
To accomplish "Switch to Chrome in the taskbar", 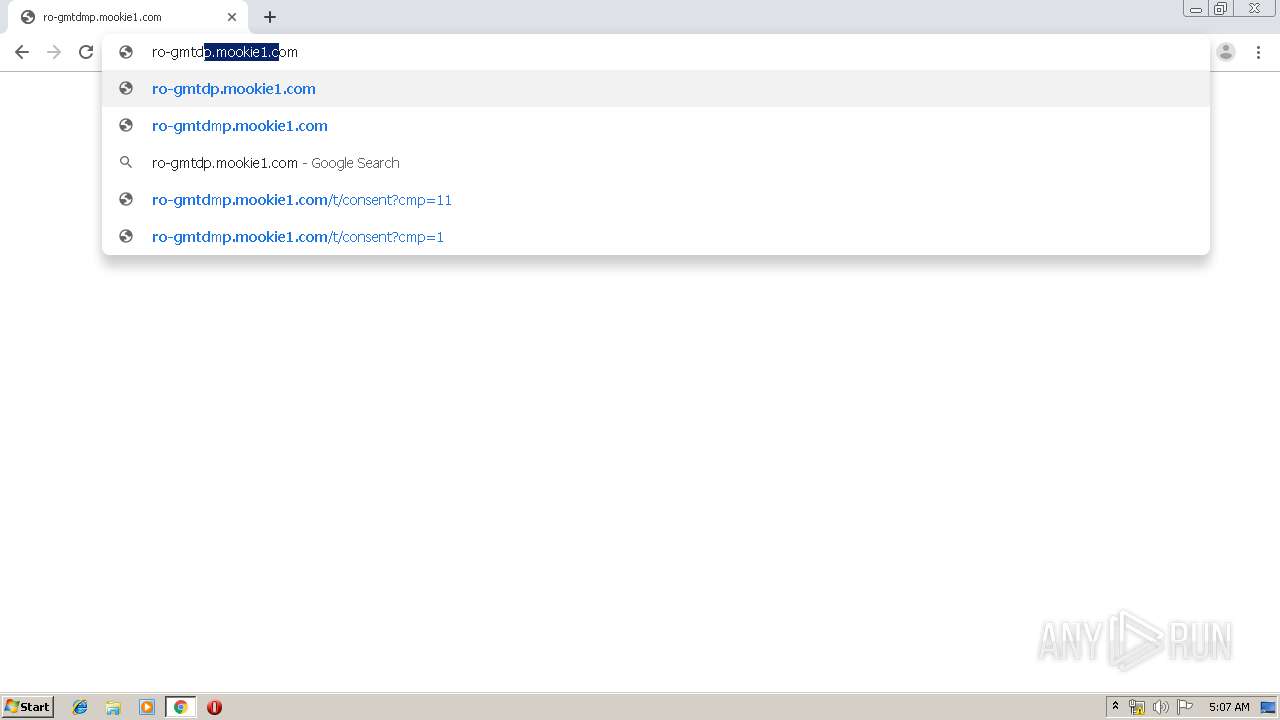I will click(x=180, y=707).
